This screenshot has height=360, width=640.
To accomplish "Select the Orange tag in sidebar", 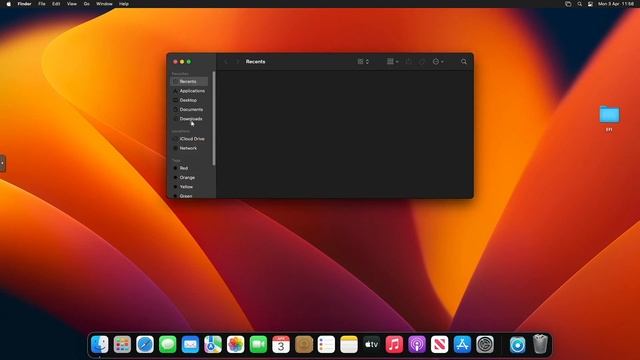I will click(189, 178).
